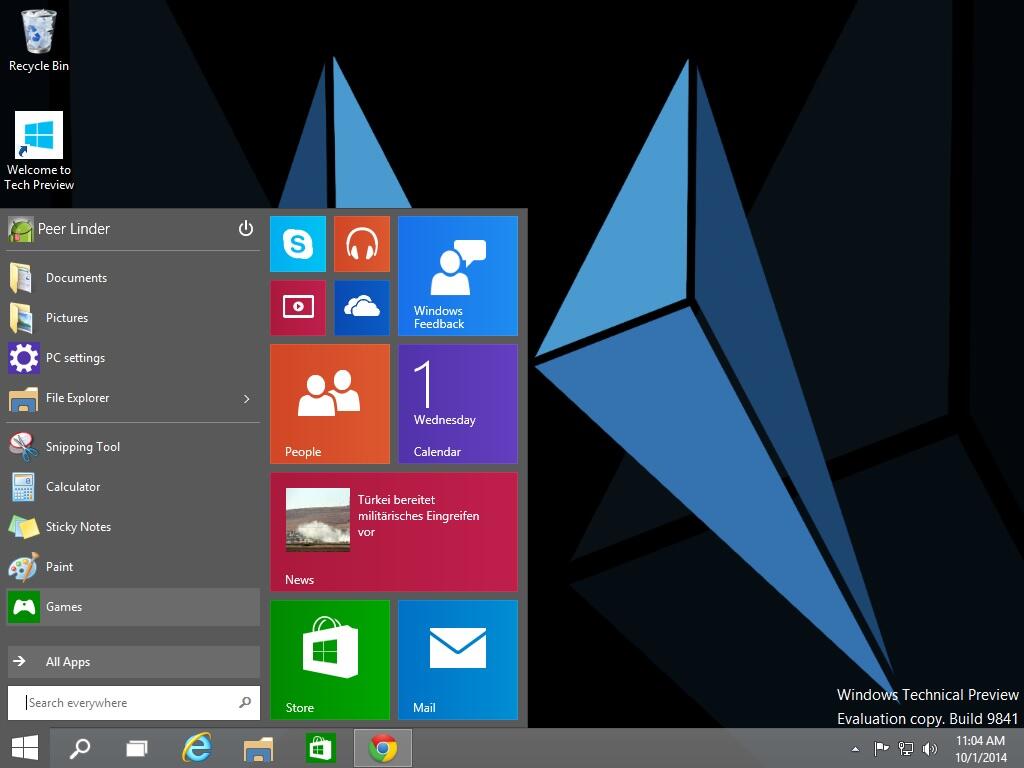
Task: Open the Video tile
Action: tap(298, 308)
